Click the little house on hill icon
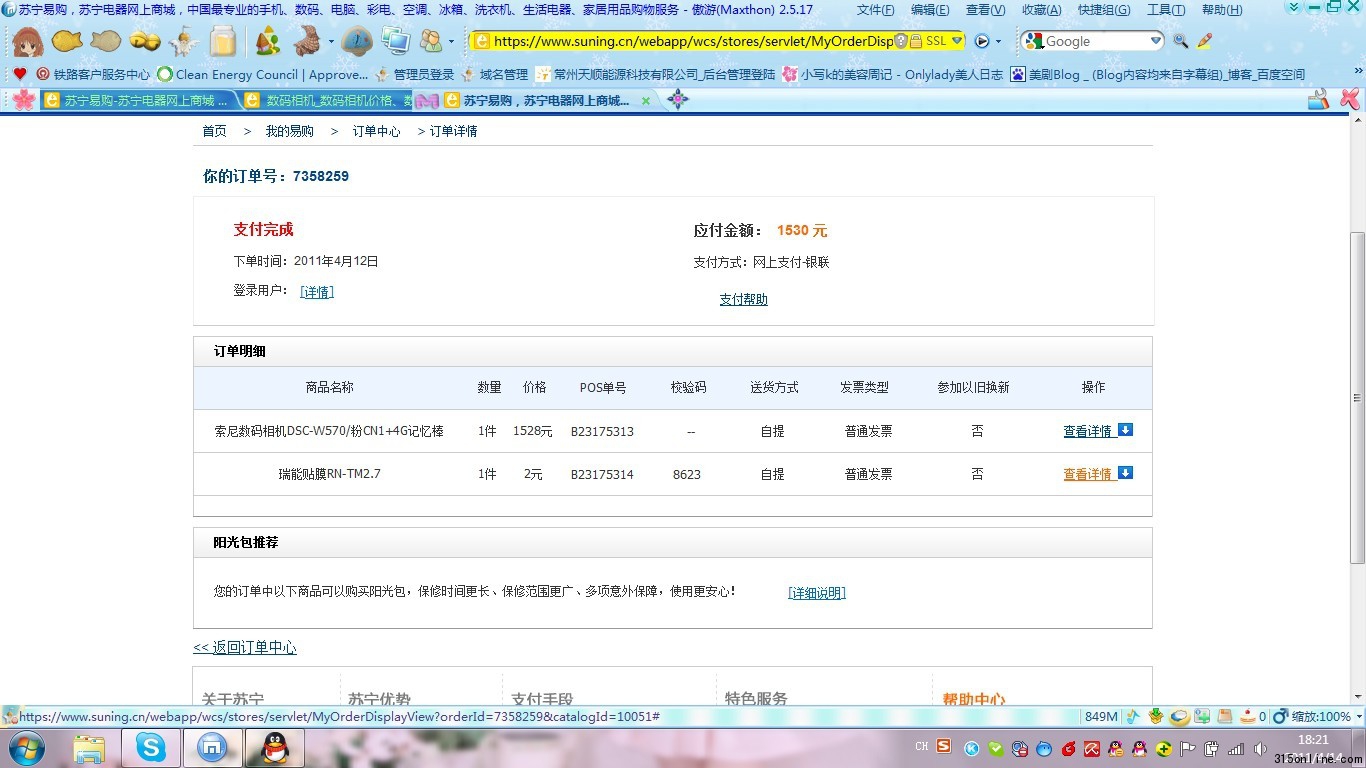 coord(267,41)
